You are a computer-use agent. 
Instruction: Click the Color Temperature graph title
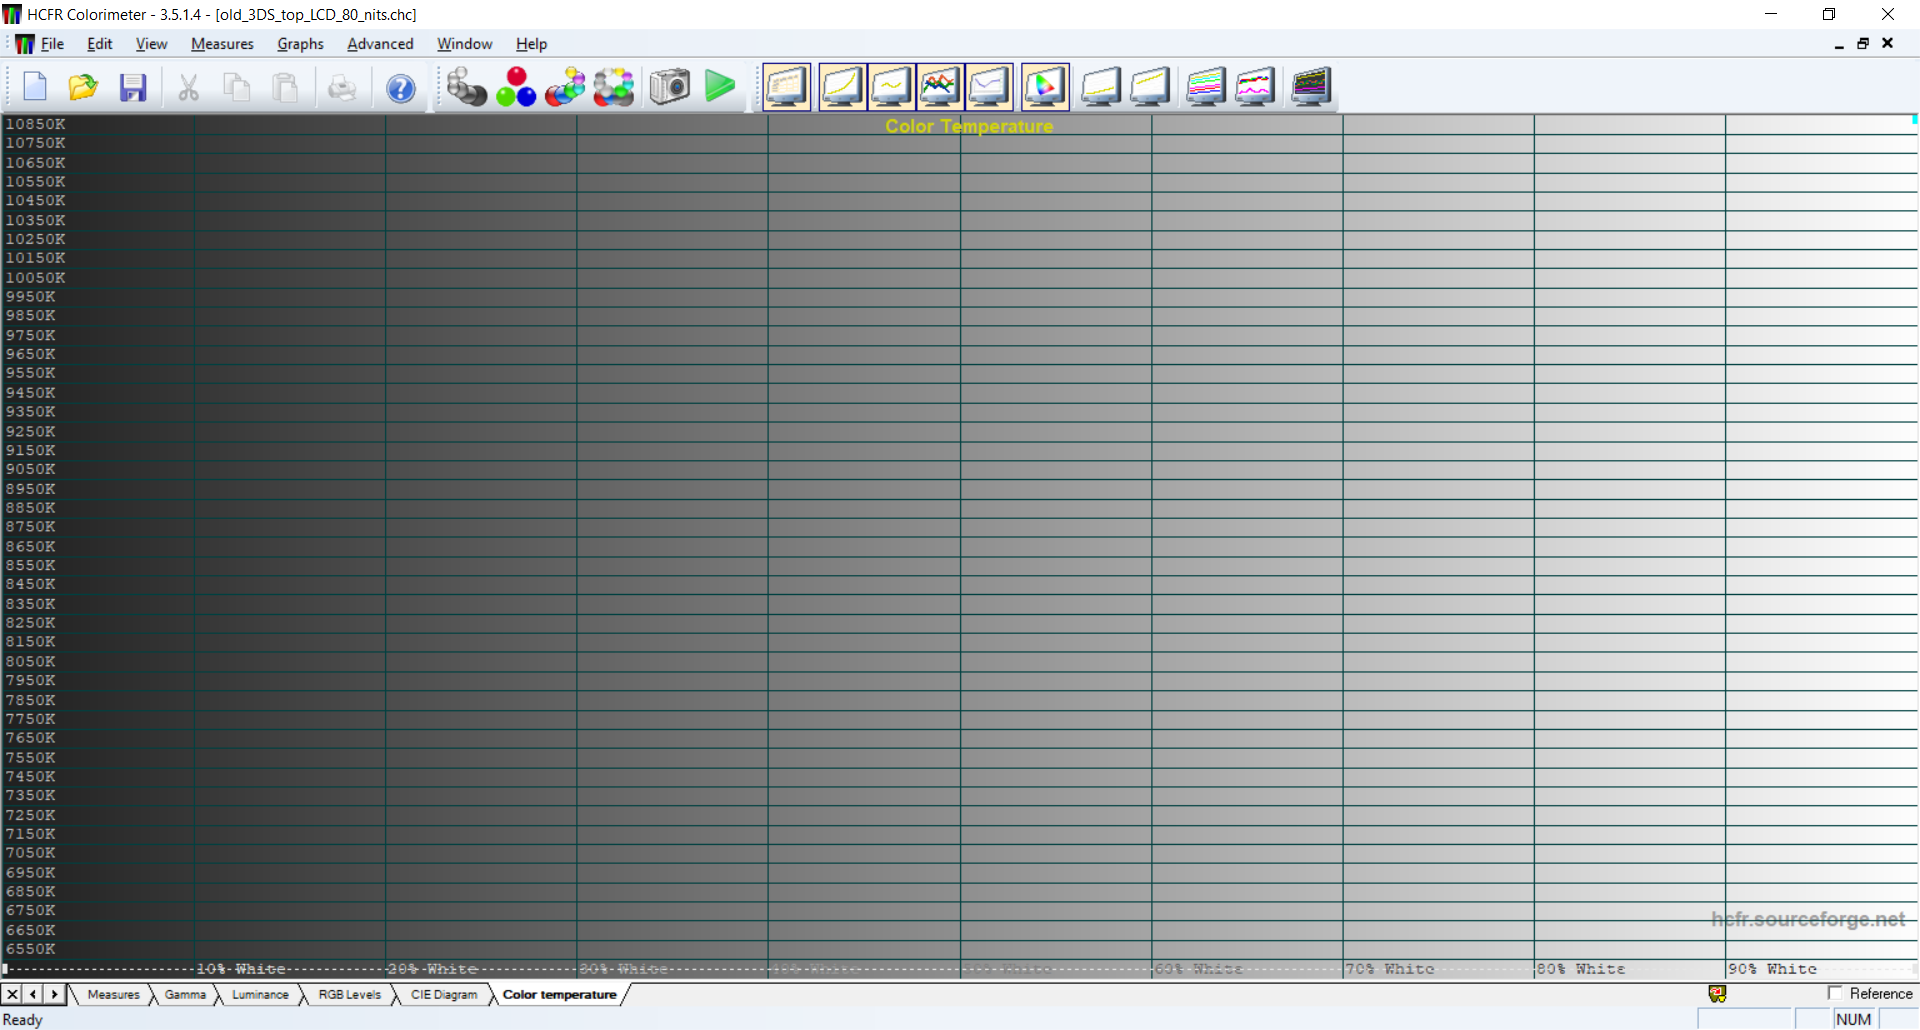[x=969, y=126]
